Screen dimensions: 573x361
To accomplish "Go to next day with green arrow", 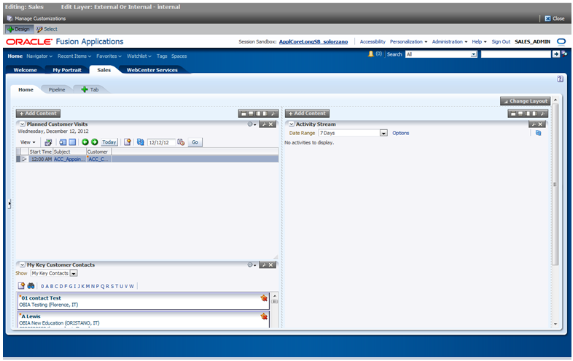I will pos(94,142).
